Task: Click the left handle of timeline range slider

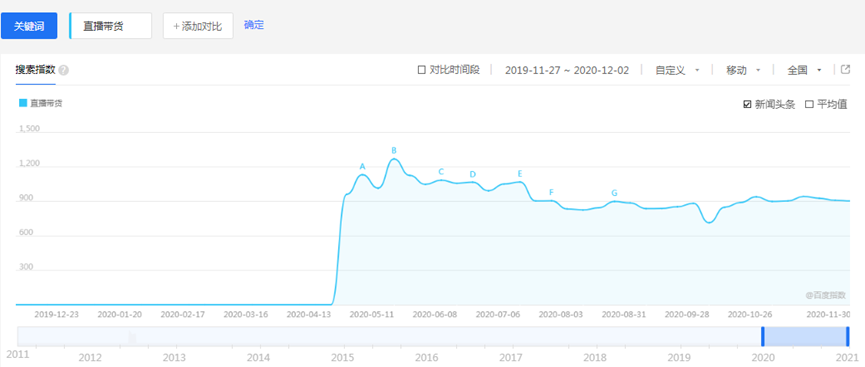Action: coord(763,337)
